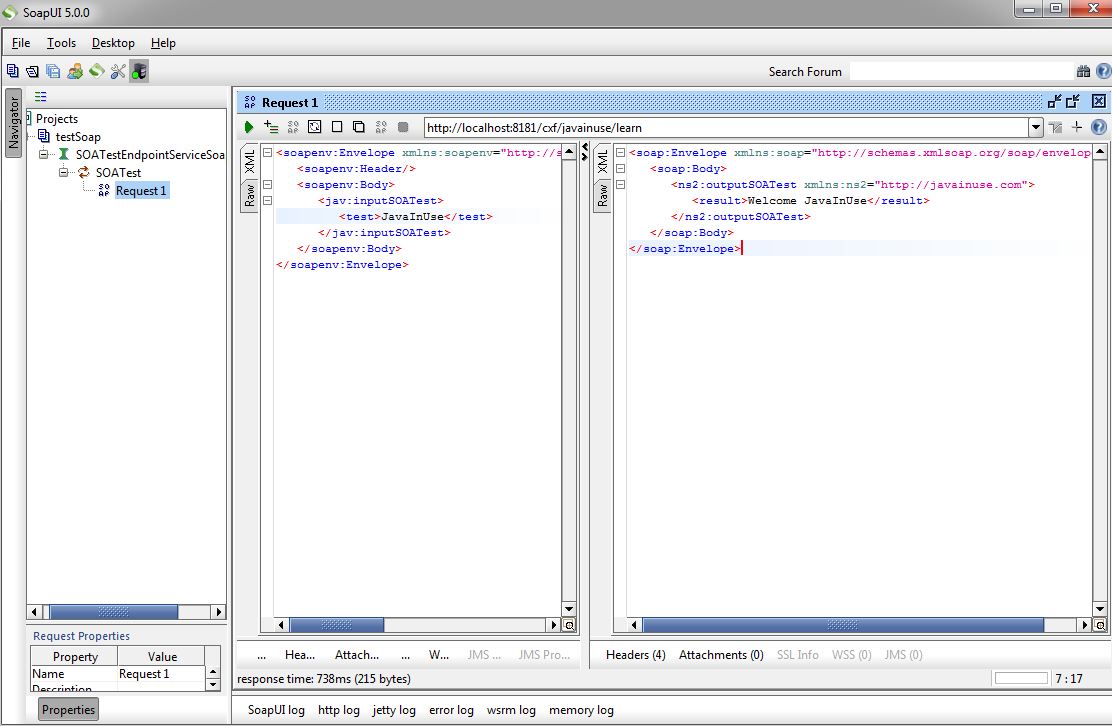Screen dimensions: 1112x726
Task: Open Preferences wrench-and-screwdriver icon
Action: coord(118,71)
